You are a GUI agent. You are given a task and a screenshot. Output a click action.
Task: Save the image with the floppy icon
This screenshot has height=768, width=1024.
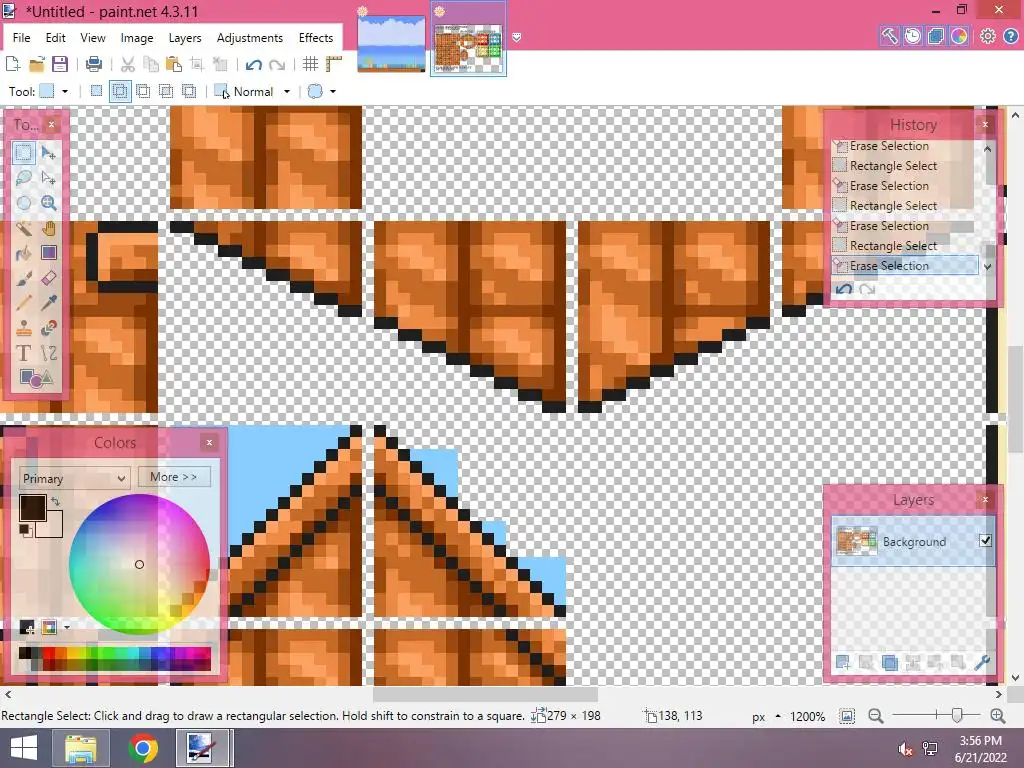pos(60,64)
